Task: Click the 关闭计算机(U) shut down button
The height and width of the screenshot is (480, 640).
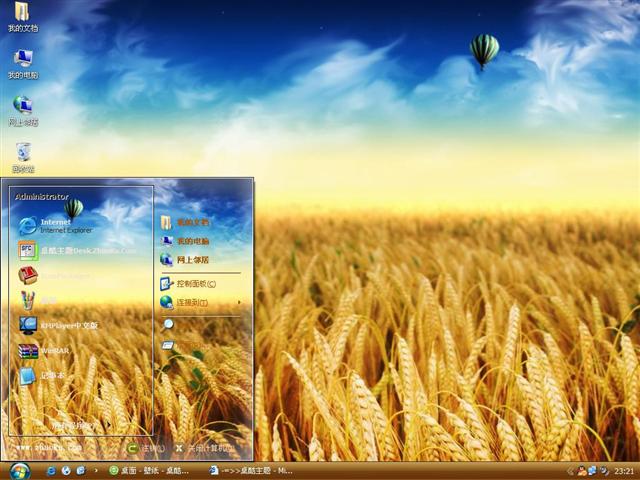Action: tap(205, 448)
